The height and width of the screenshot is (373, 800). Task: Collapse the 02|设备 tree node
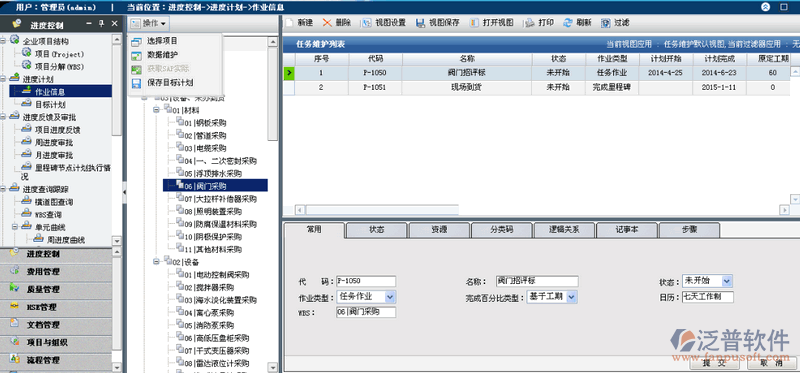coord(157,262)
